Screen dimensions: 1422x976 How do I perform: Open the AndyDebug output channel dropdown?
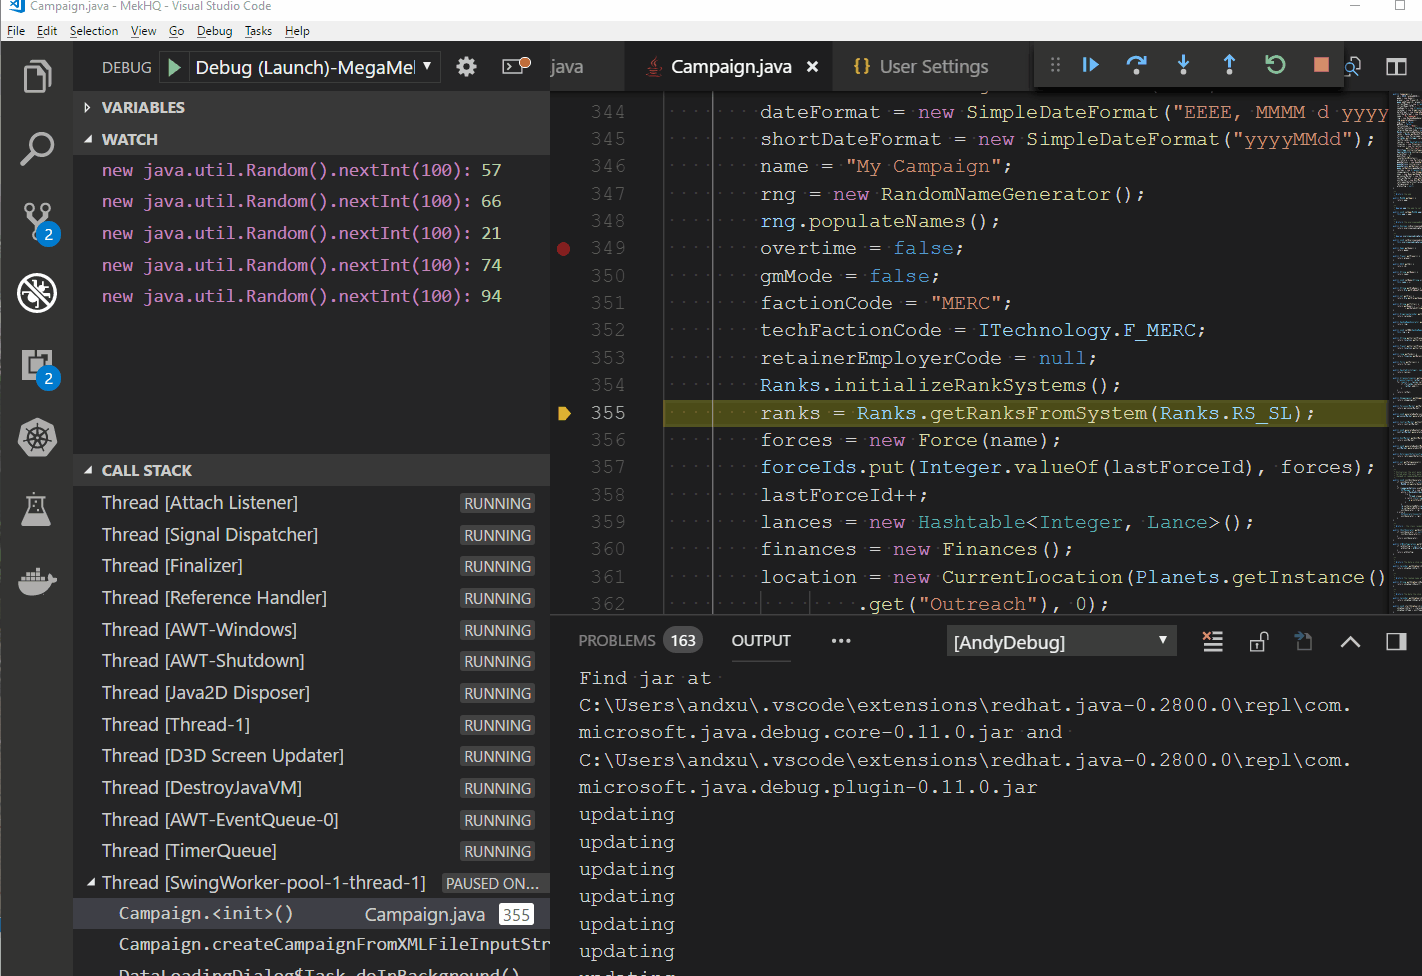pos(1061,640)
